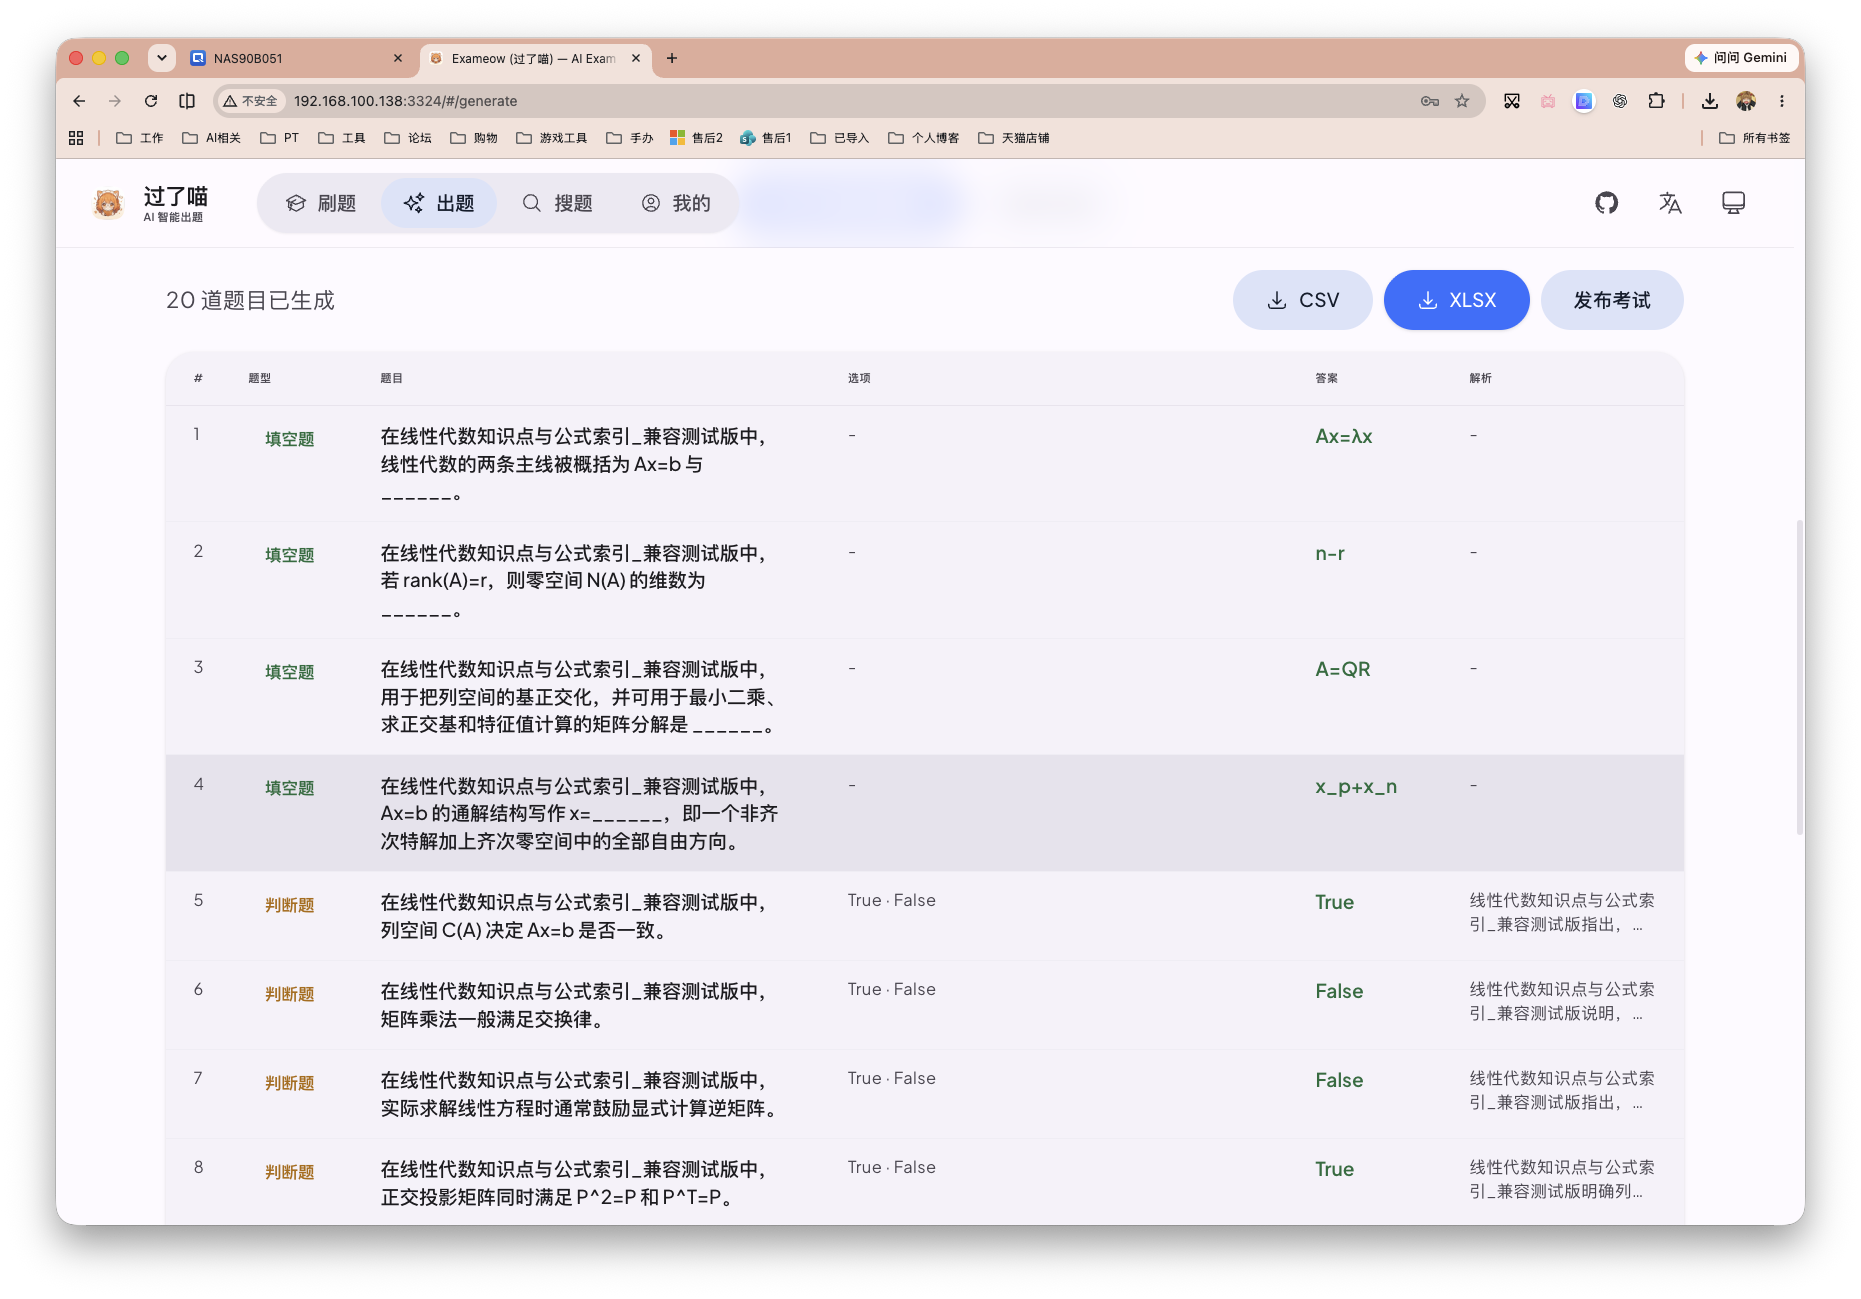Select answer x_p+x_n in row 4

pyautogui.click(x=1356, y=787)
